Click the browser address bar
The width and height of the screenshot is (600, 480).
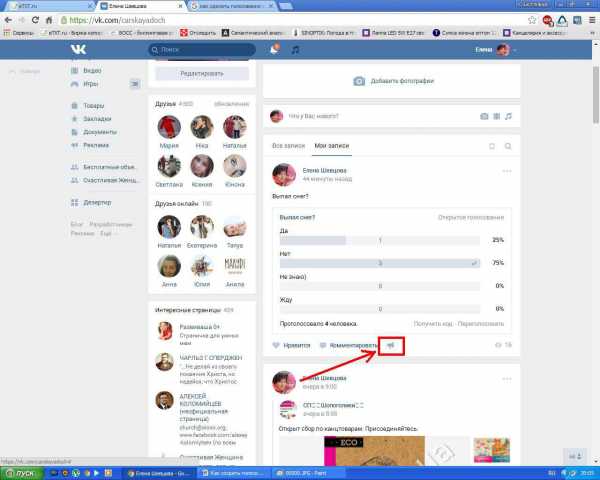[293, 20]
